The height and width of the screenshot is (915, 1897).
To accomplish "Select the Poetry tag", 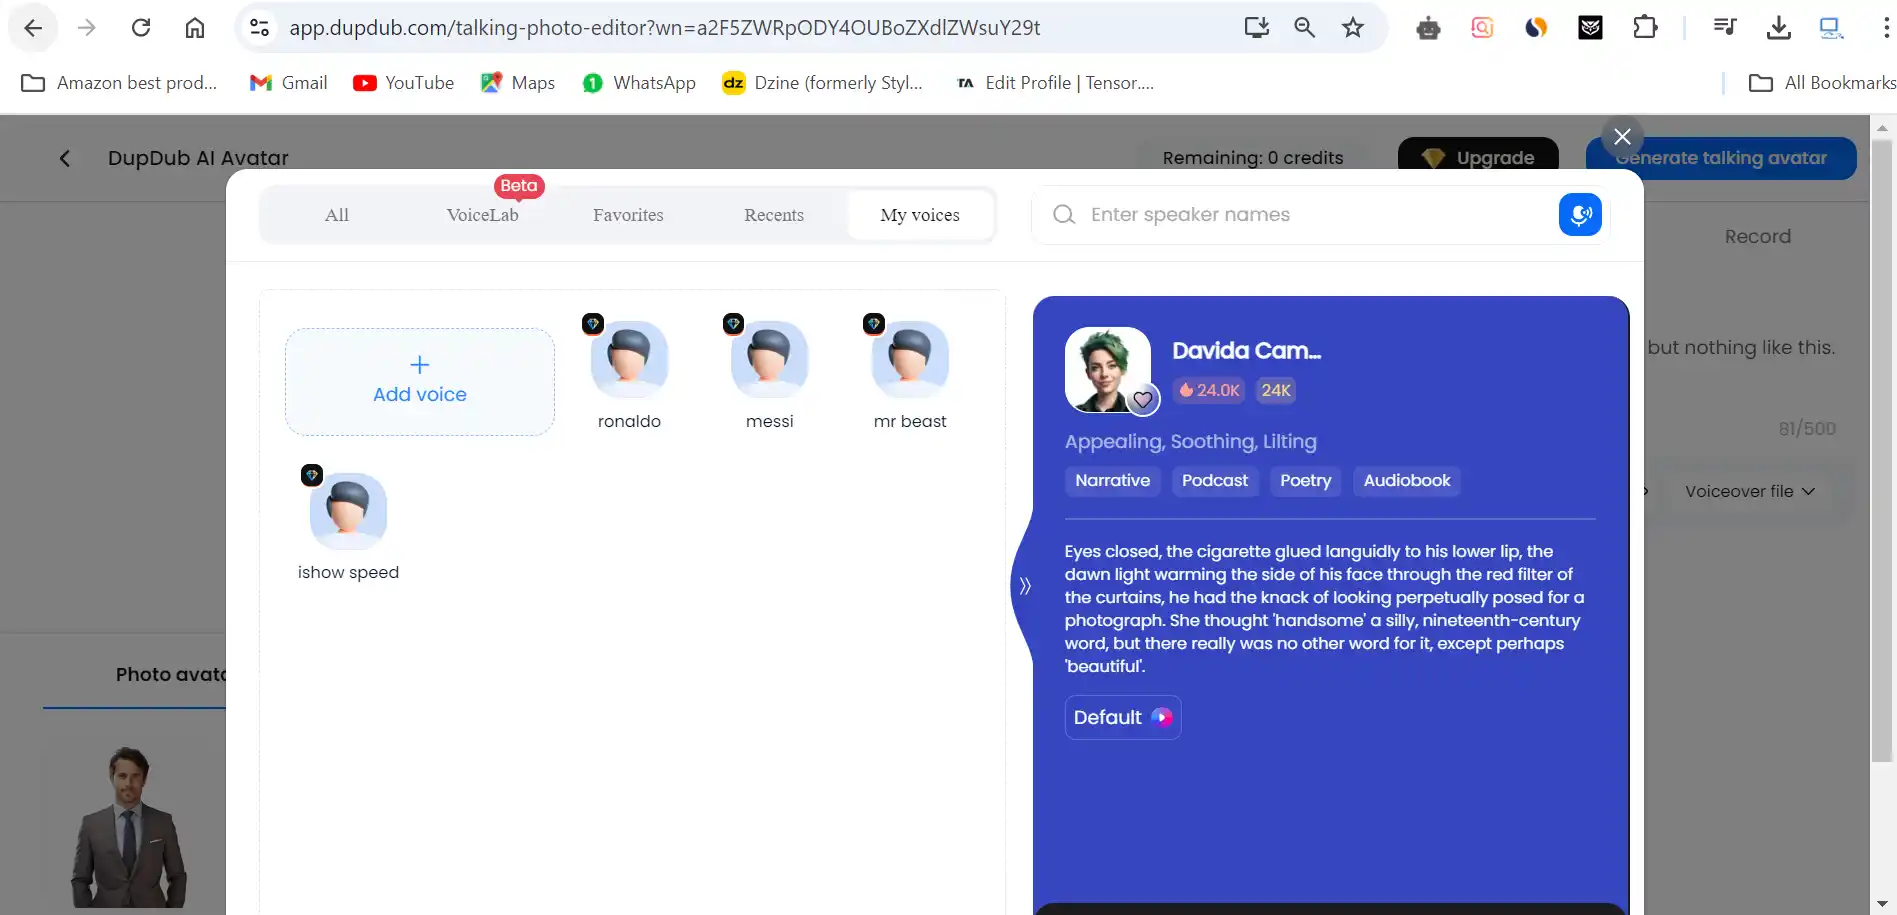I will pyautogui.click(x=1306, y=481).
